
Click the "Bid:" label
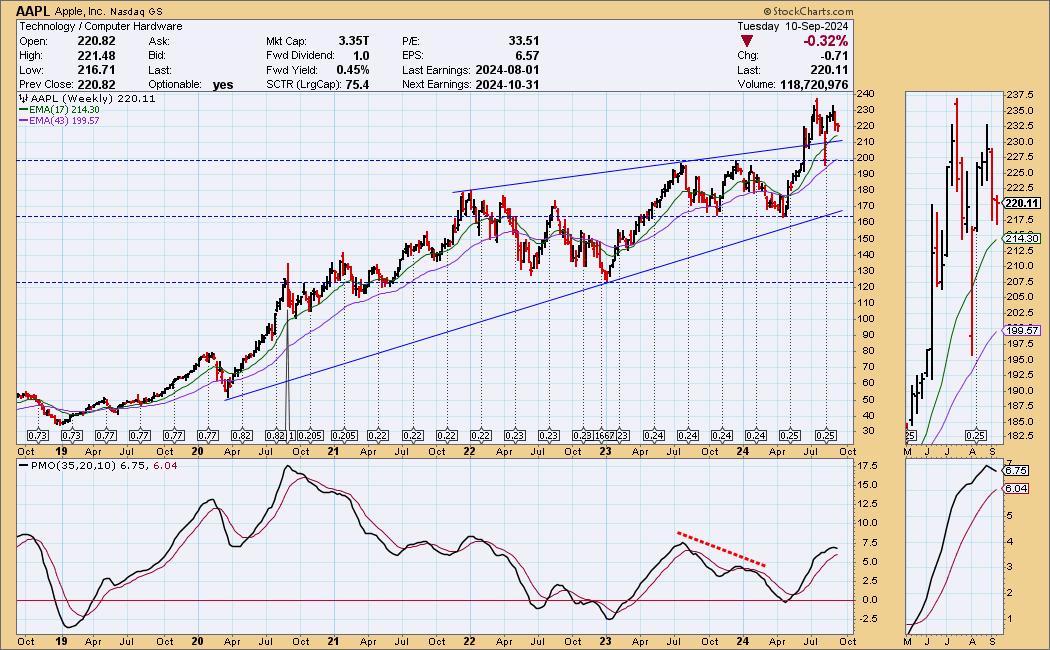pyautogui.click(x=157, y=56)
